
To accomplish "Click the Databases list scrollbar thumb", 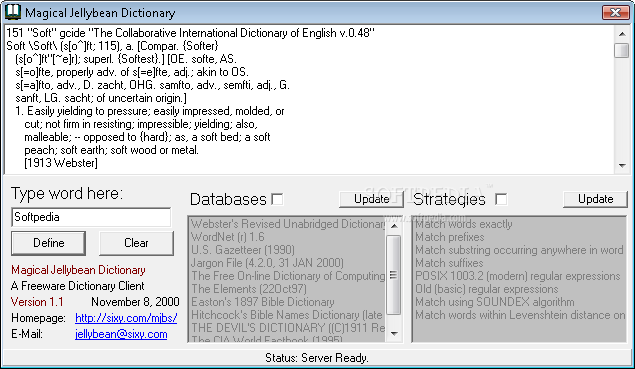I will click(x=394, y=275).
